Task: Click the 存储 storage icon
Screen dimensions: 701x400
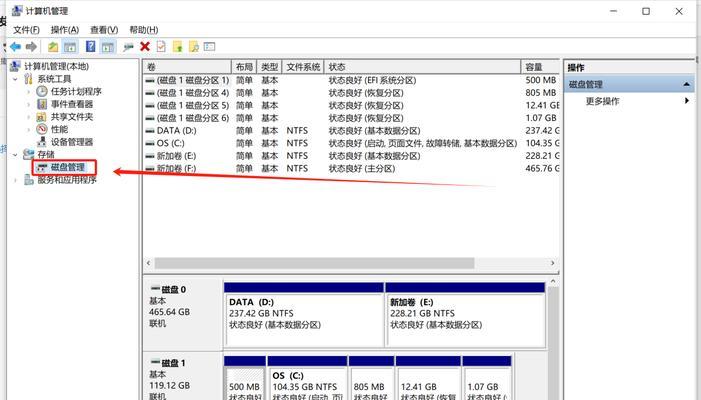Action: click(29, 154)
